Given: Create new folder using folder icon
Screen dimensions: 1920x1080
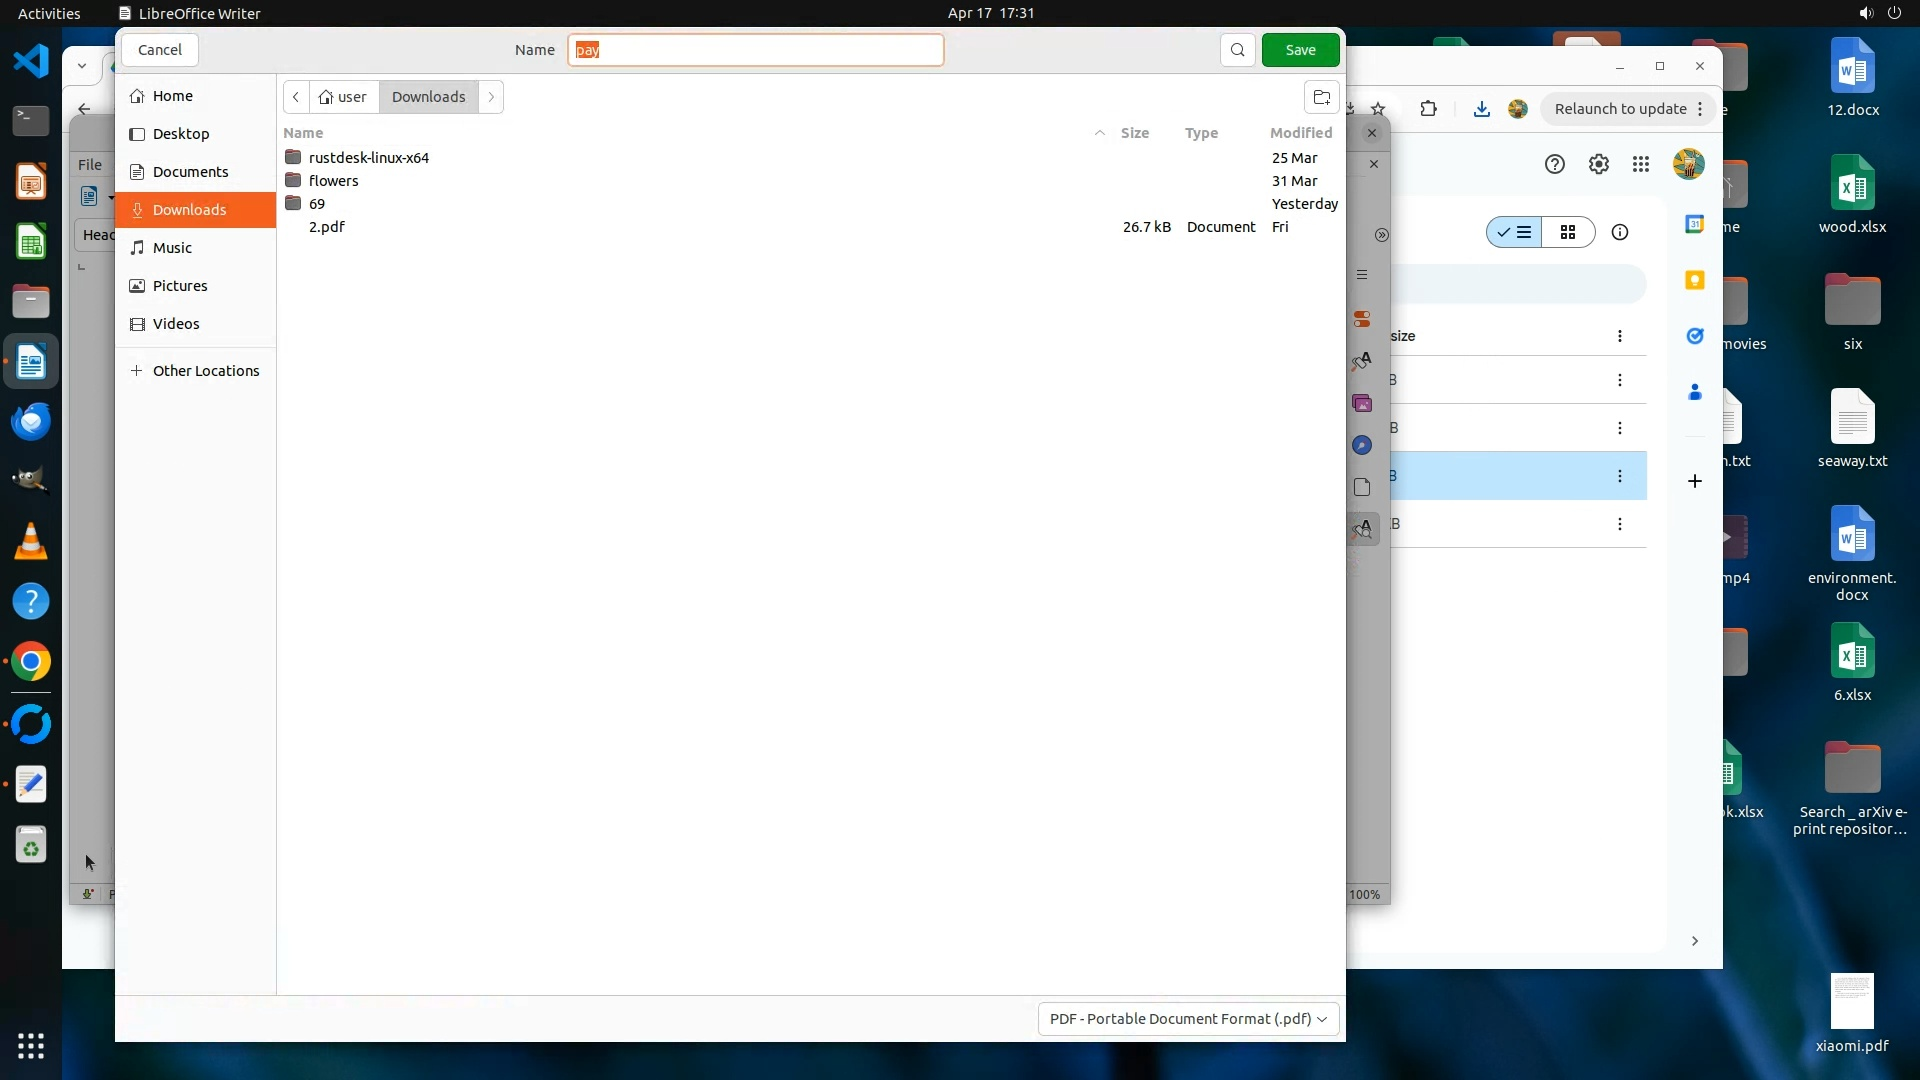Looking at the screenshot, I should pyautogui.click(x=1321, y=97).
